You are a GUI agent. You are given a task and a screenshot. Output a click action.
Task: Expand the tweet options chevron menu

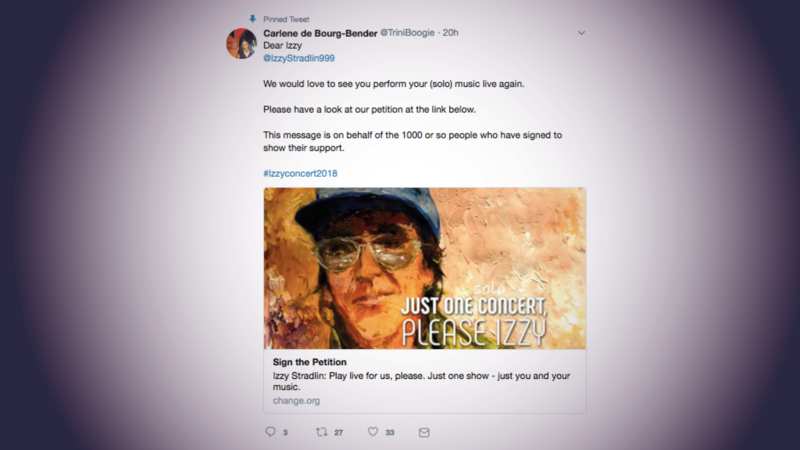(x=582, y=33)
